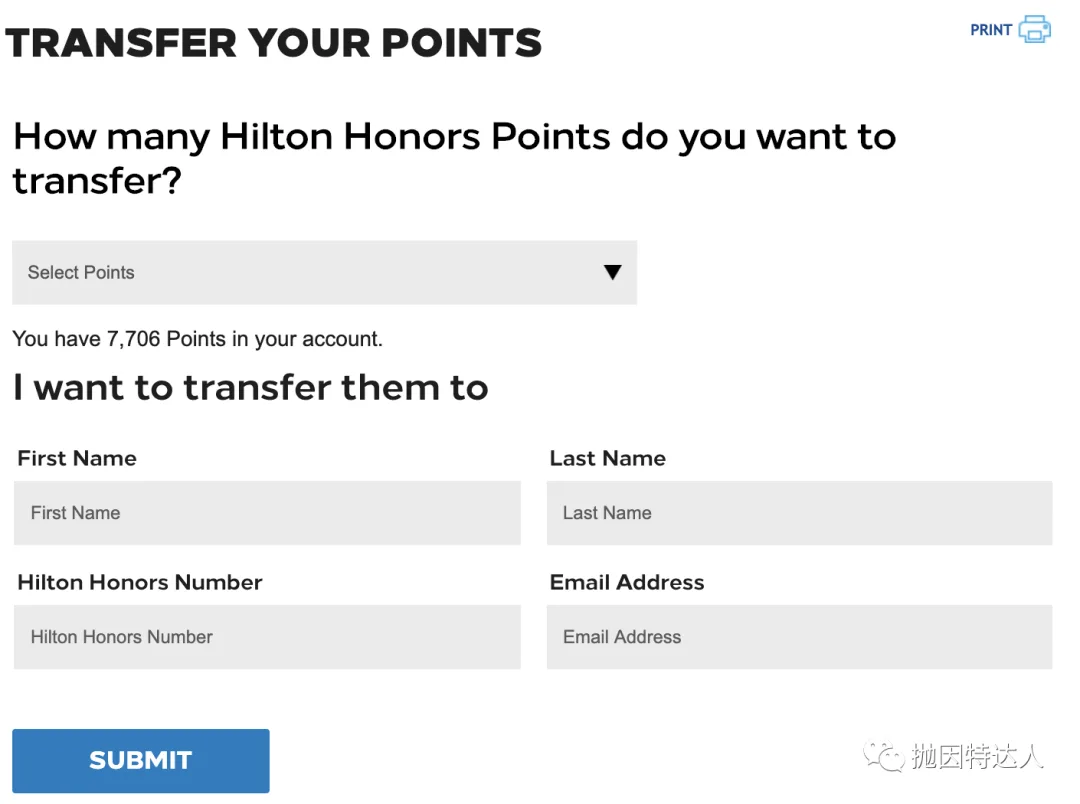Click the PRINT text link
Image resolution: width=1080 pixels, height=804 pixels.
tap(990, 30)
